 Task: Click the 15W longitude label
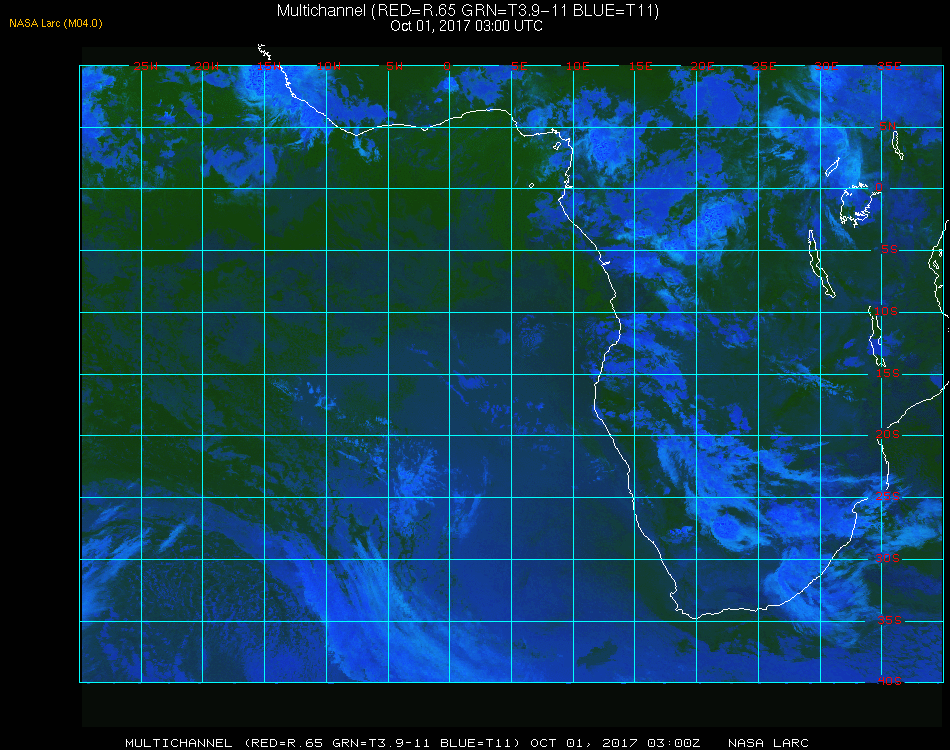[268, 66]
